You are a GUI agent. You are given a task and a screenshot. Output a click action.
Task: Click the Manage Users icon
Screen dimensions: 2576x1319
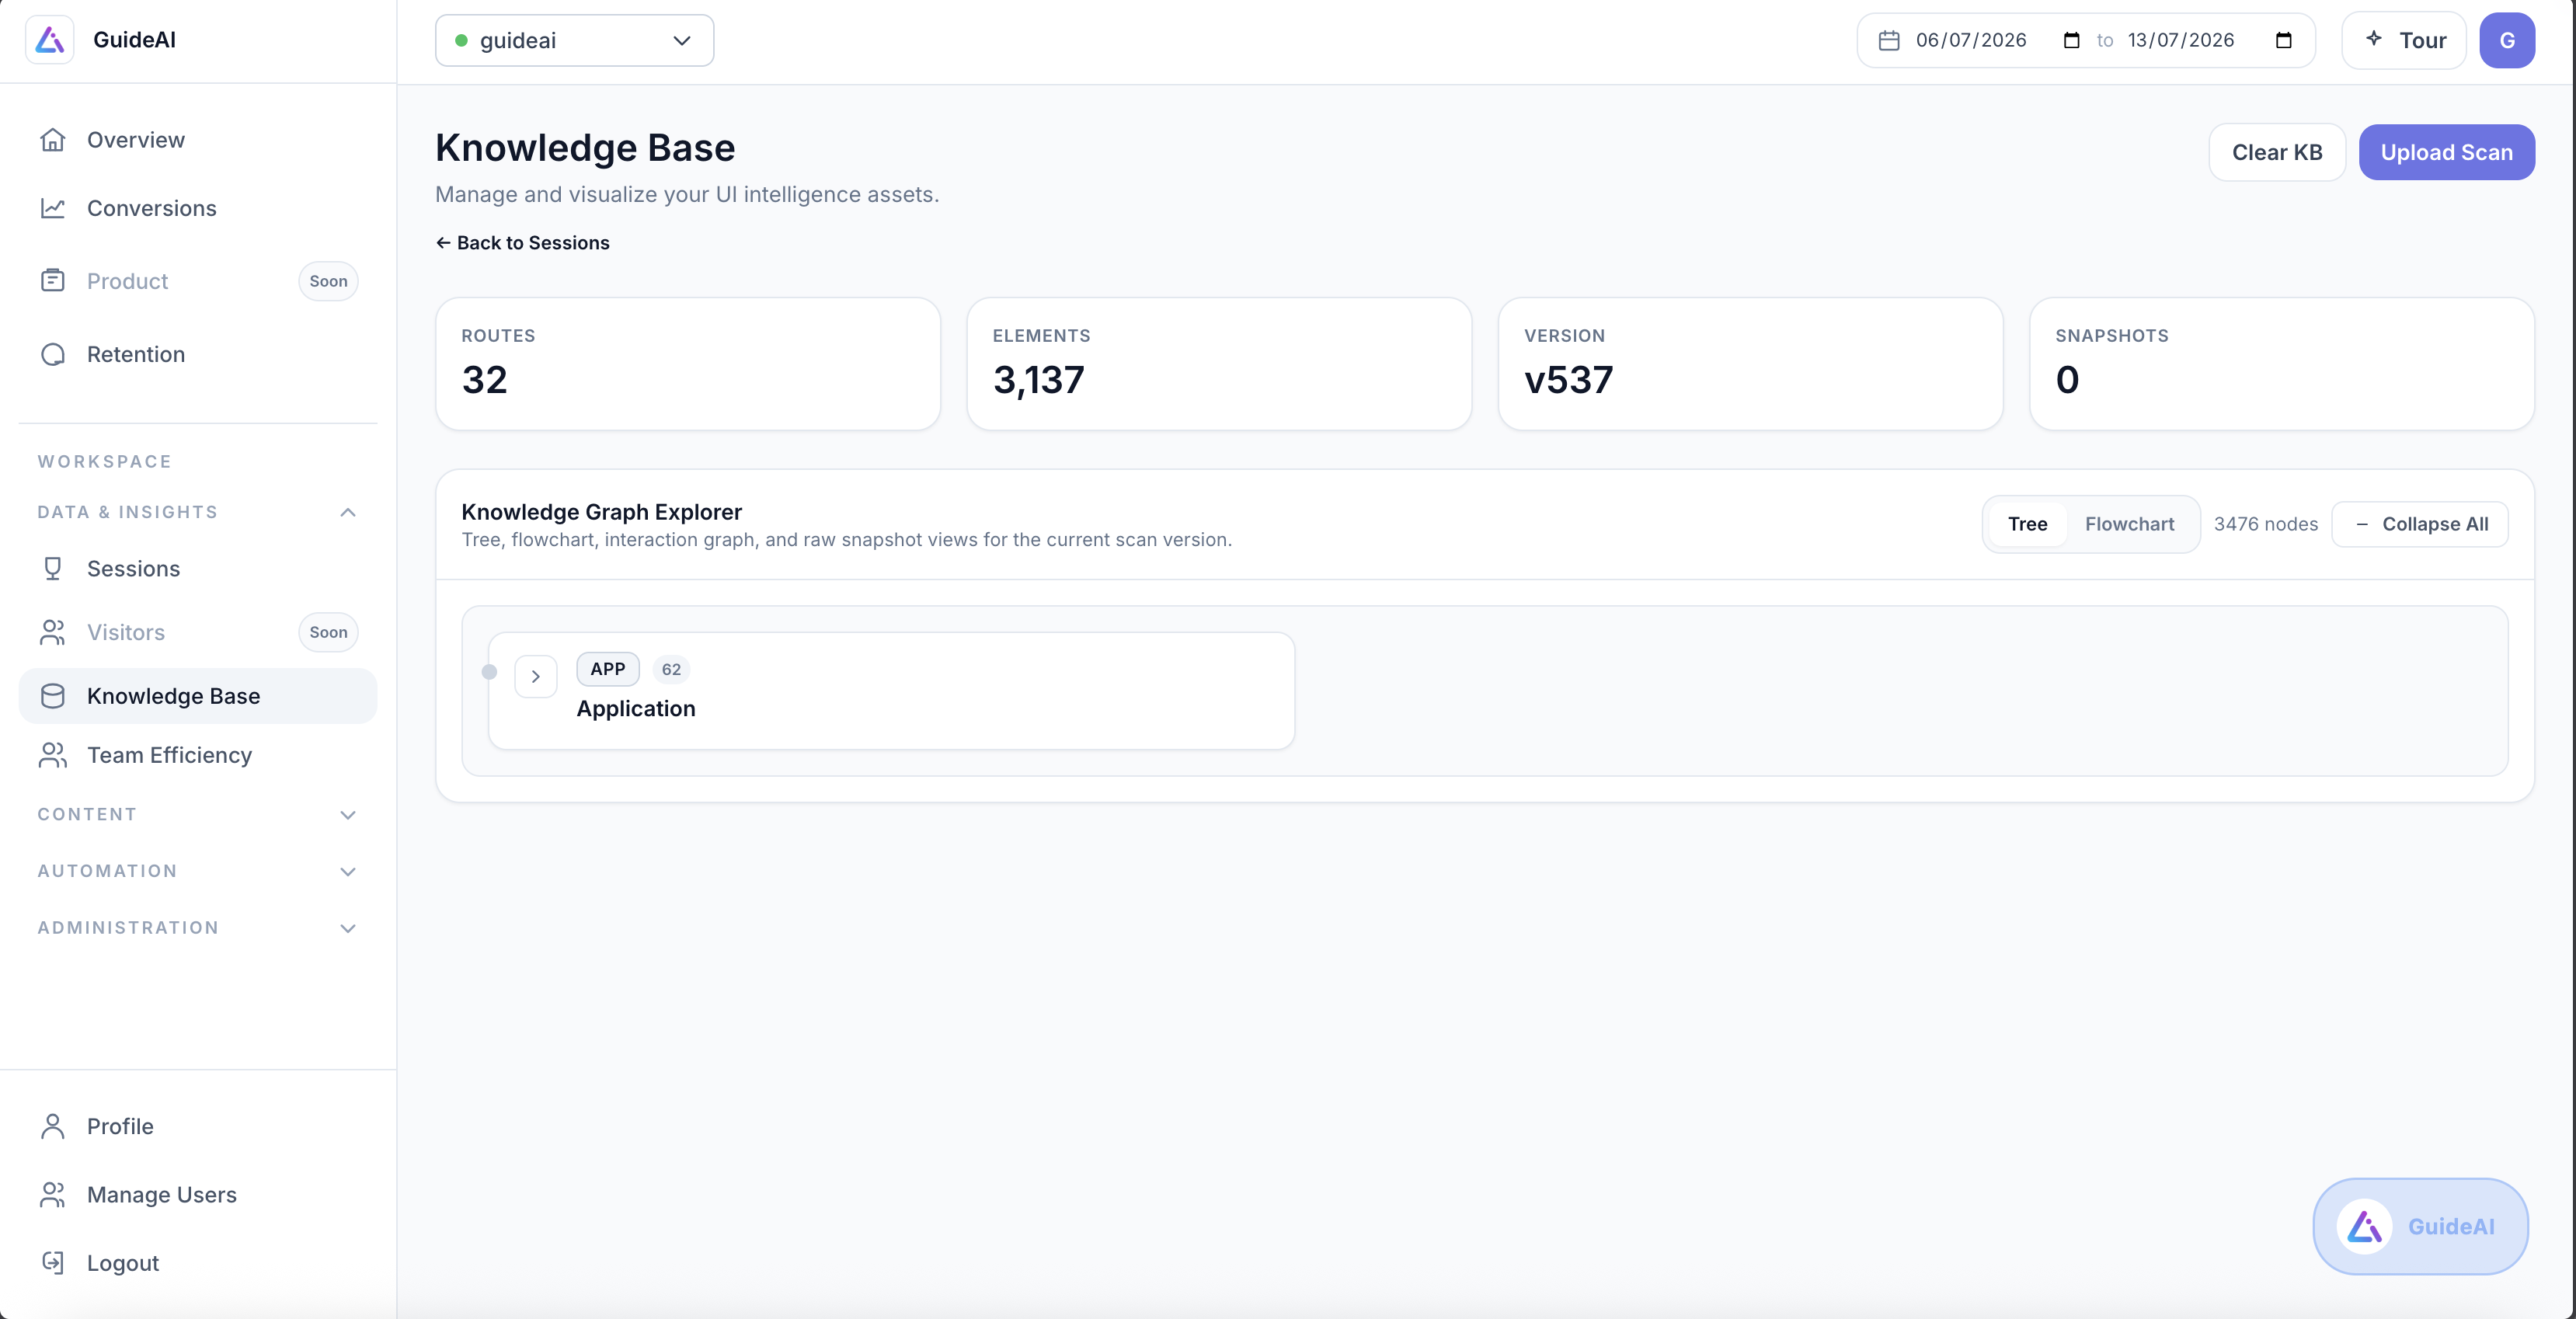tap(53, 1194)
